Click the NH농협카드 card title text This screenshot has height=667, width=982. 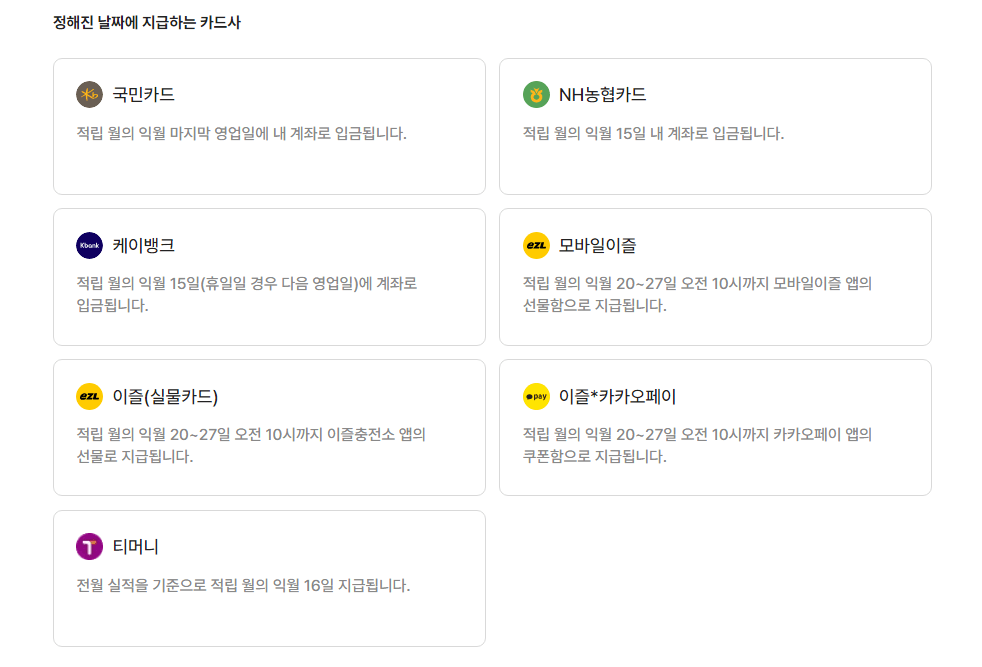(600, 96)
